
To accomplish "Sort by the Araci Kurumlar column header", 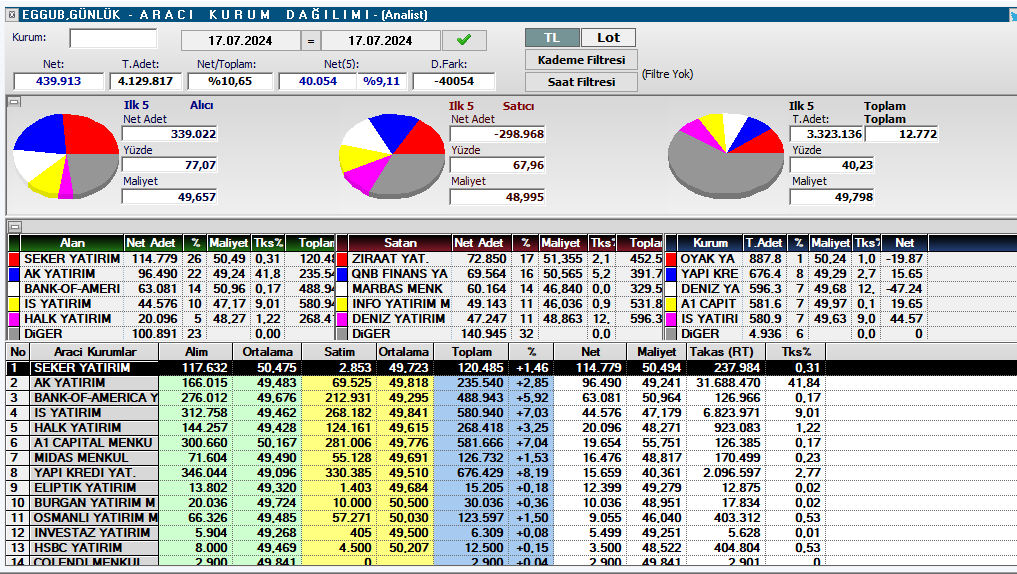I will (x=95, y=352).
